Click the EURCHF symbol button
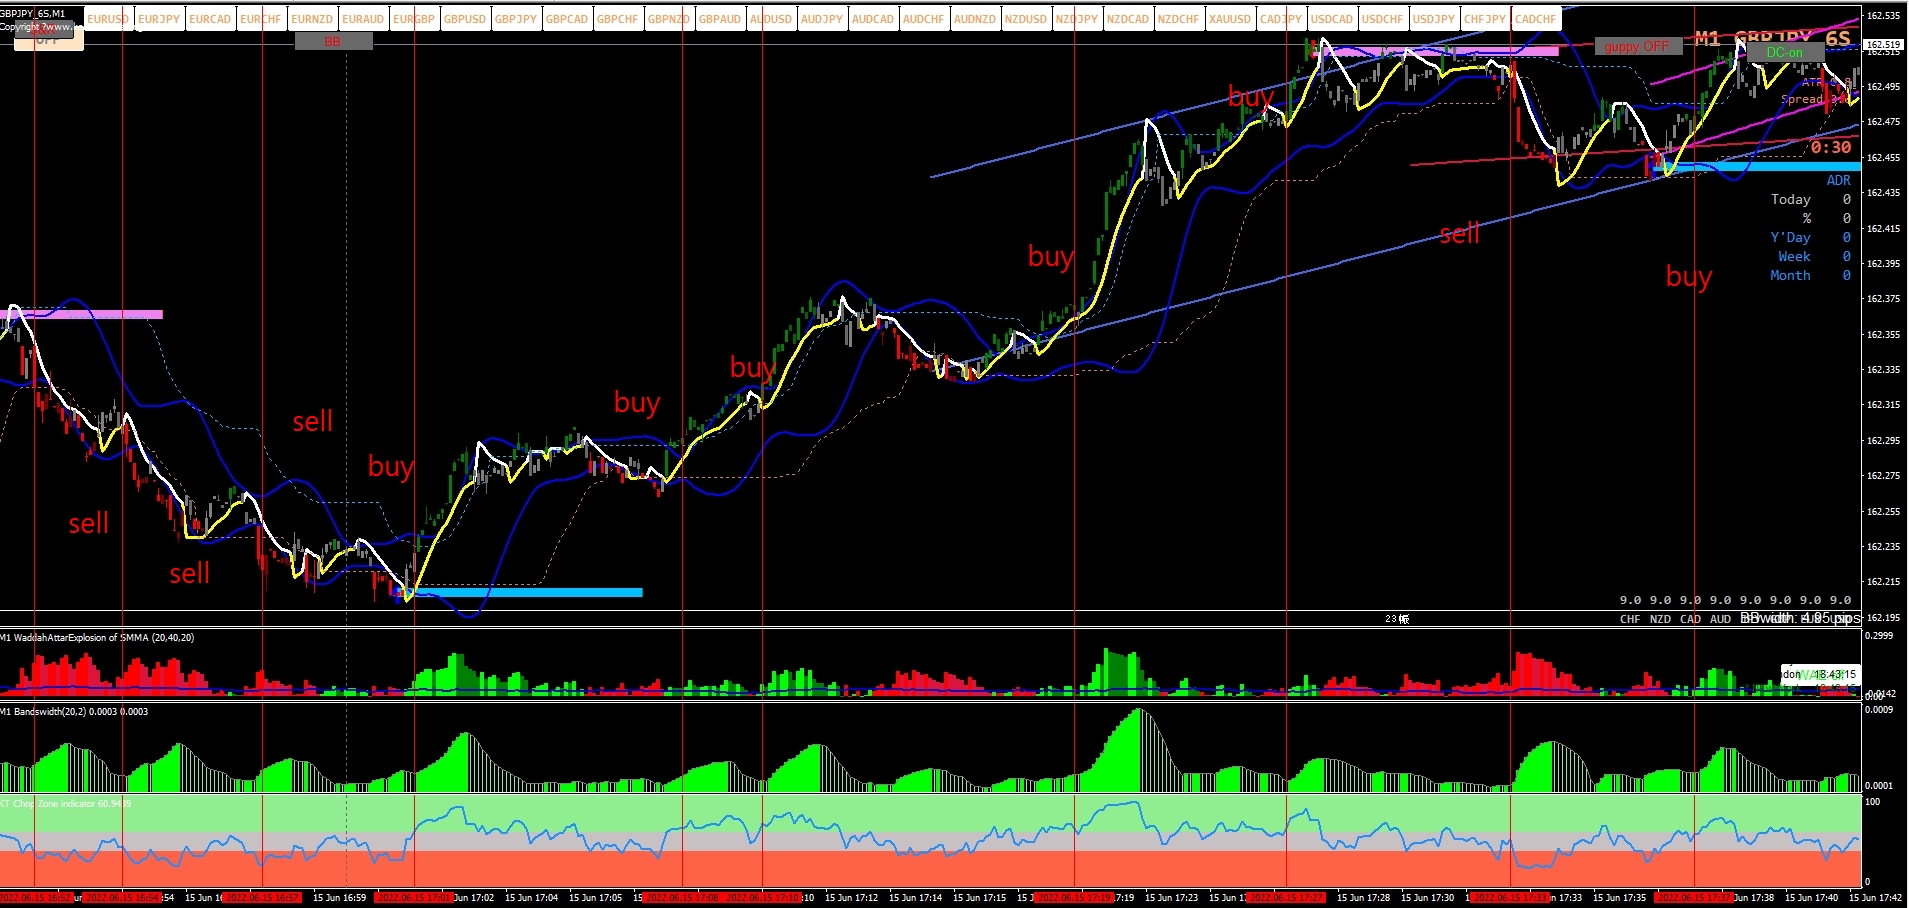The image size is (1909, 908). click(x=262, y=19)
